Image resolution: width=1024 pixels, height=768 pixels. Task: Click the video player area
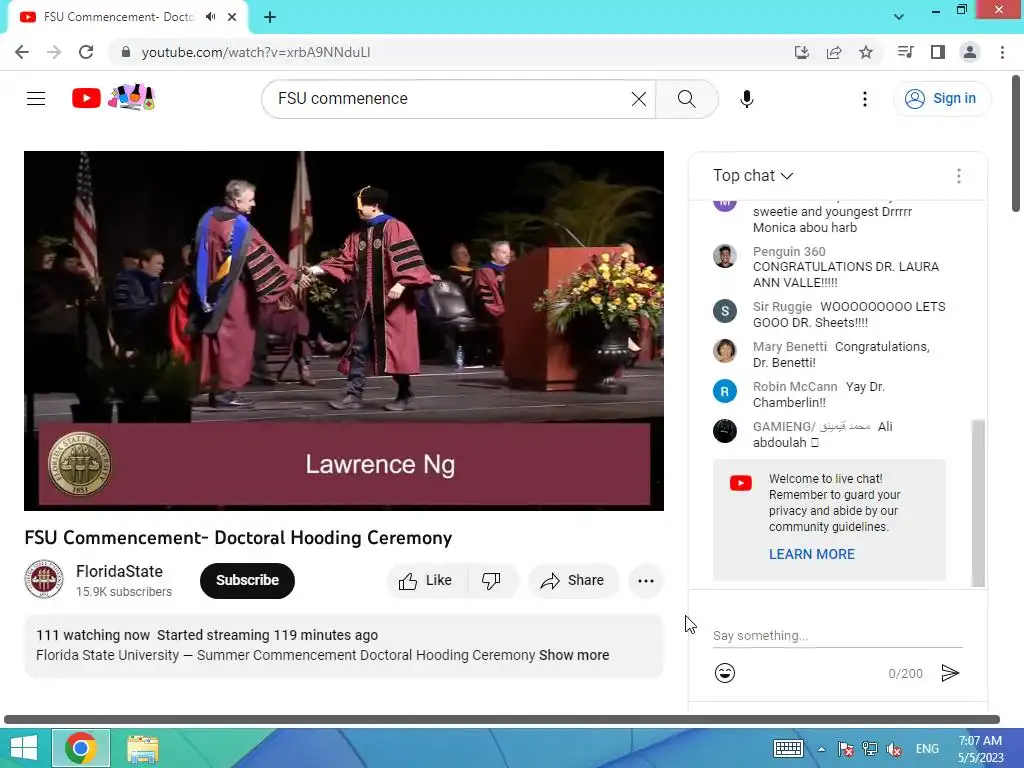pyautogui.click(x=344, y=330)
